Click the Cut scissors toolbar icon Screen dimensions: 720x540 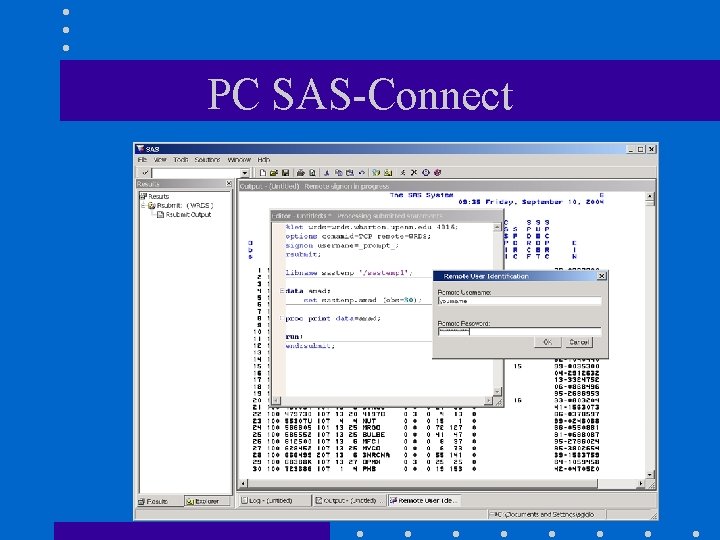(327, 173)
